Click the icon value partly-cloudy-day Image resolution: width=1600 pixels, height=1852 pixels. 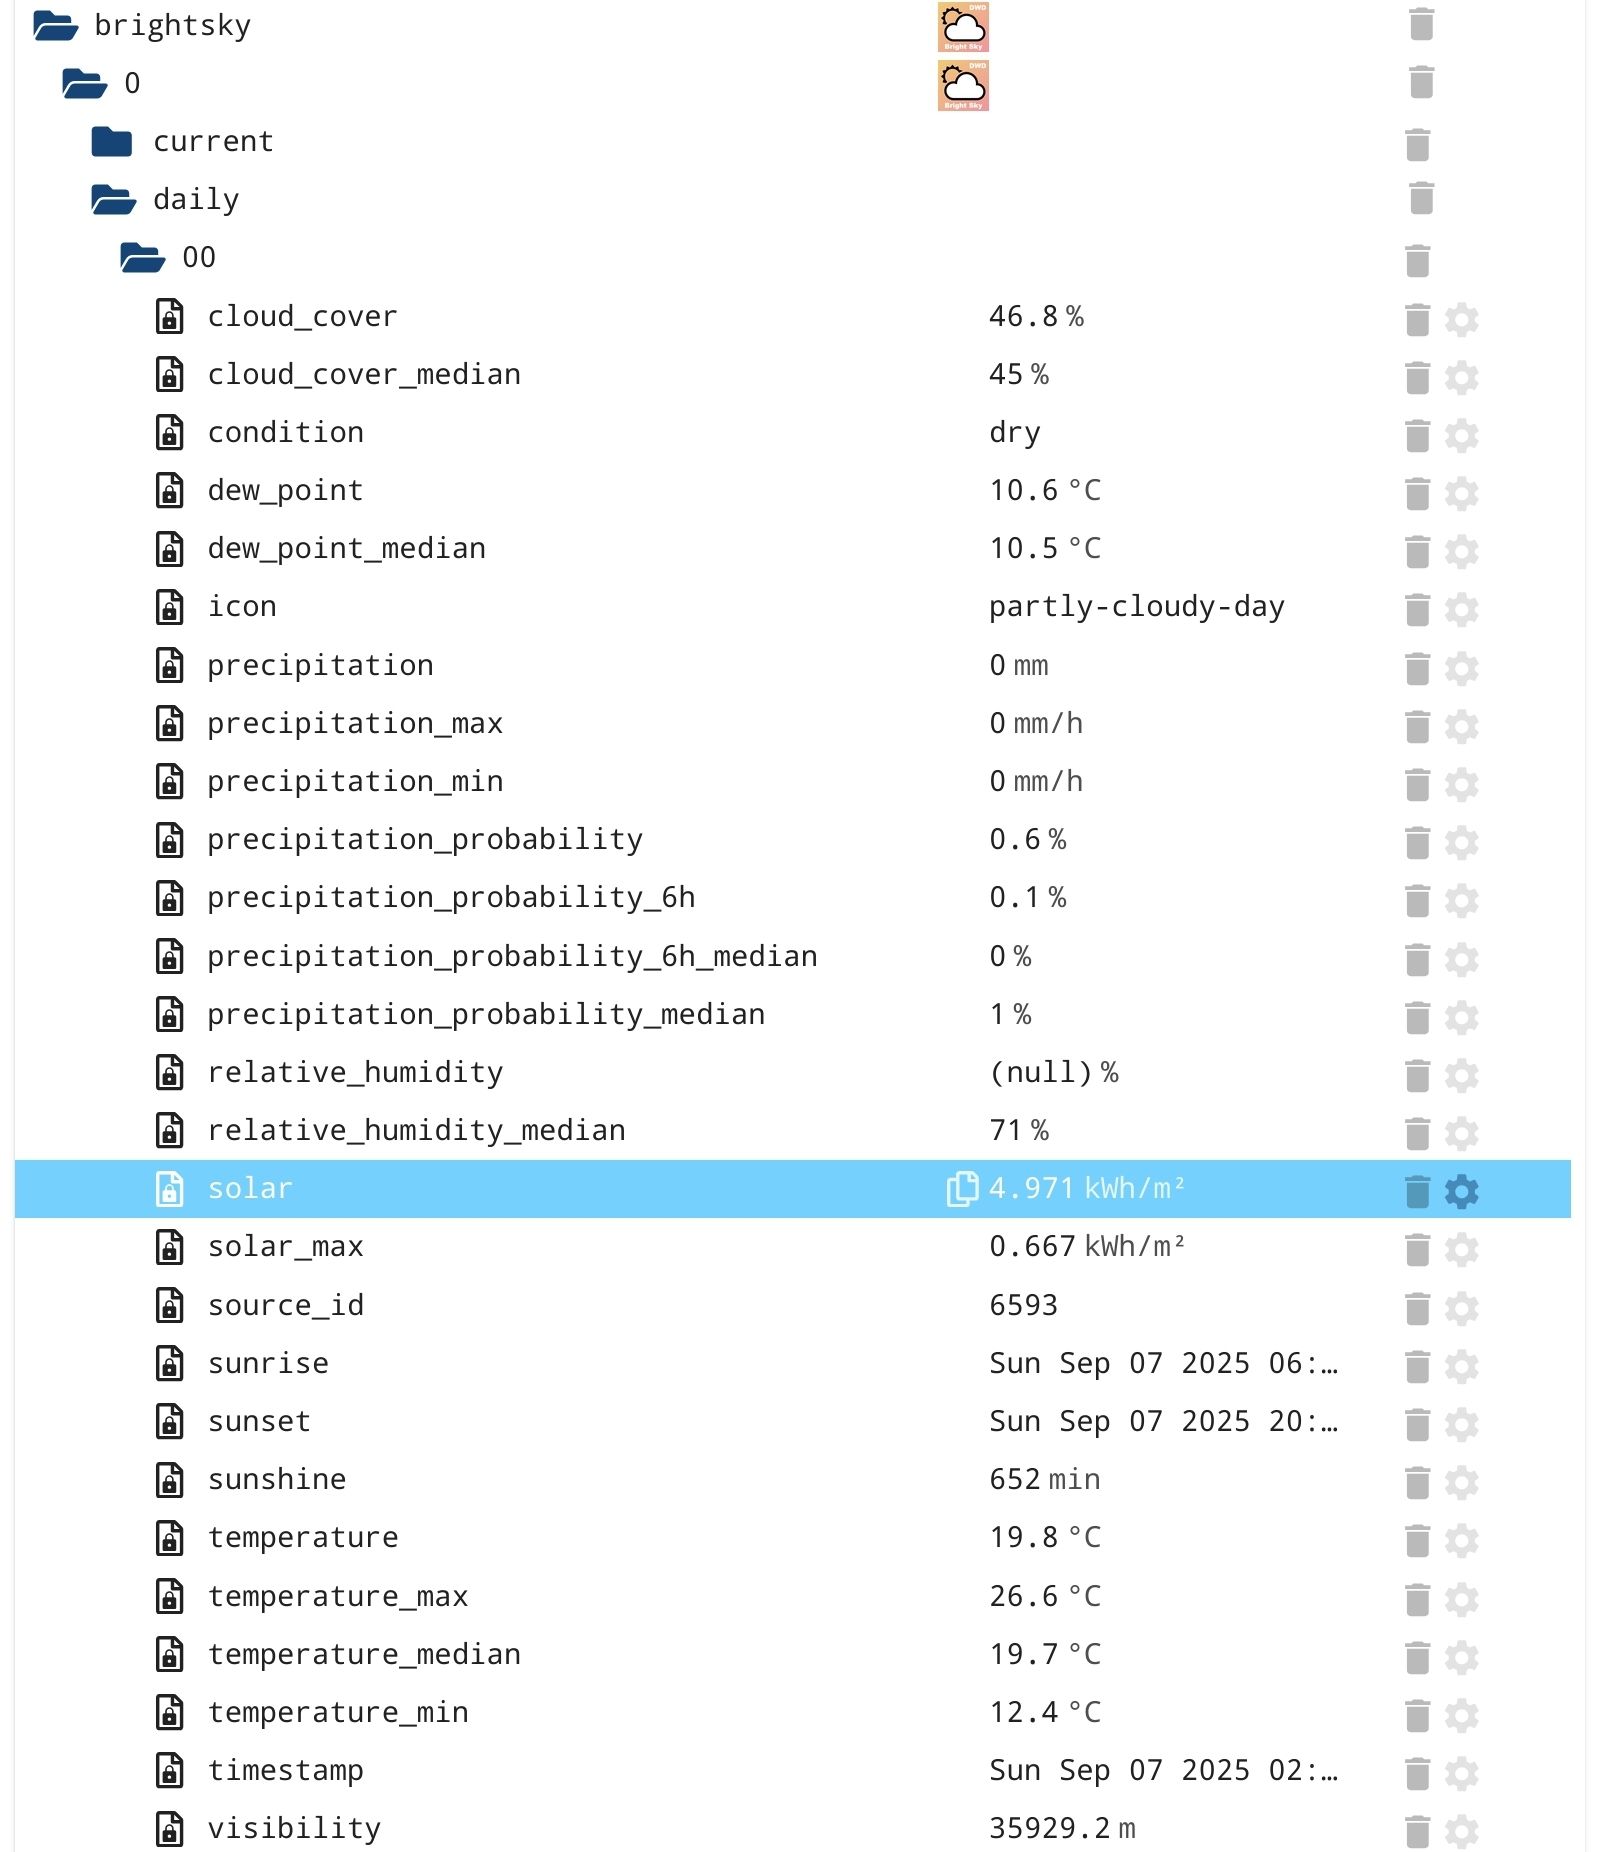pyautogui.click(x=1136, y=607)
